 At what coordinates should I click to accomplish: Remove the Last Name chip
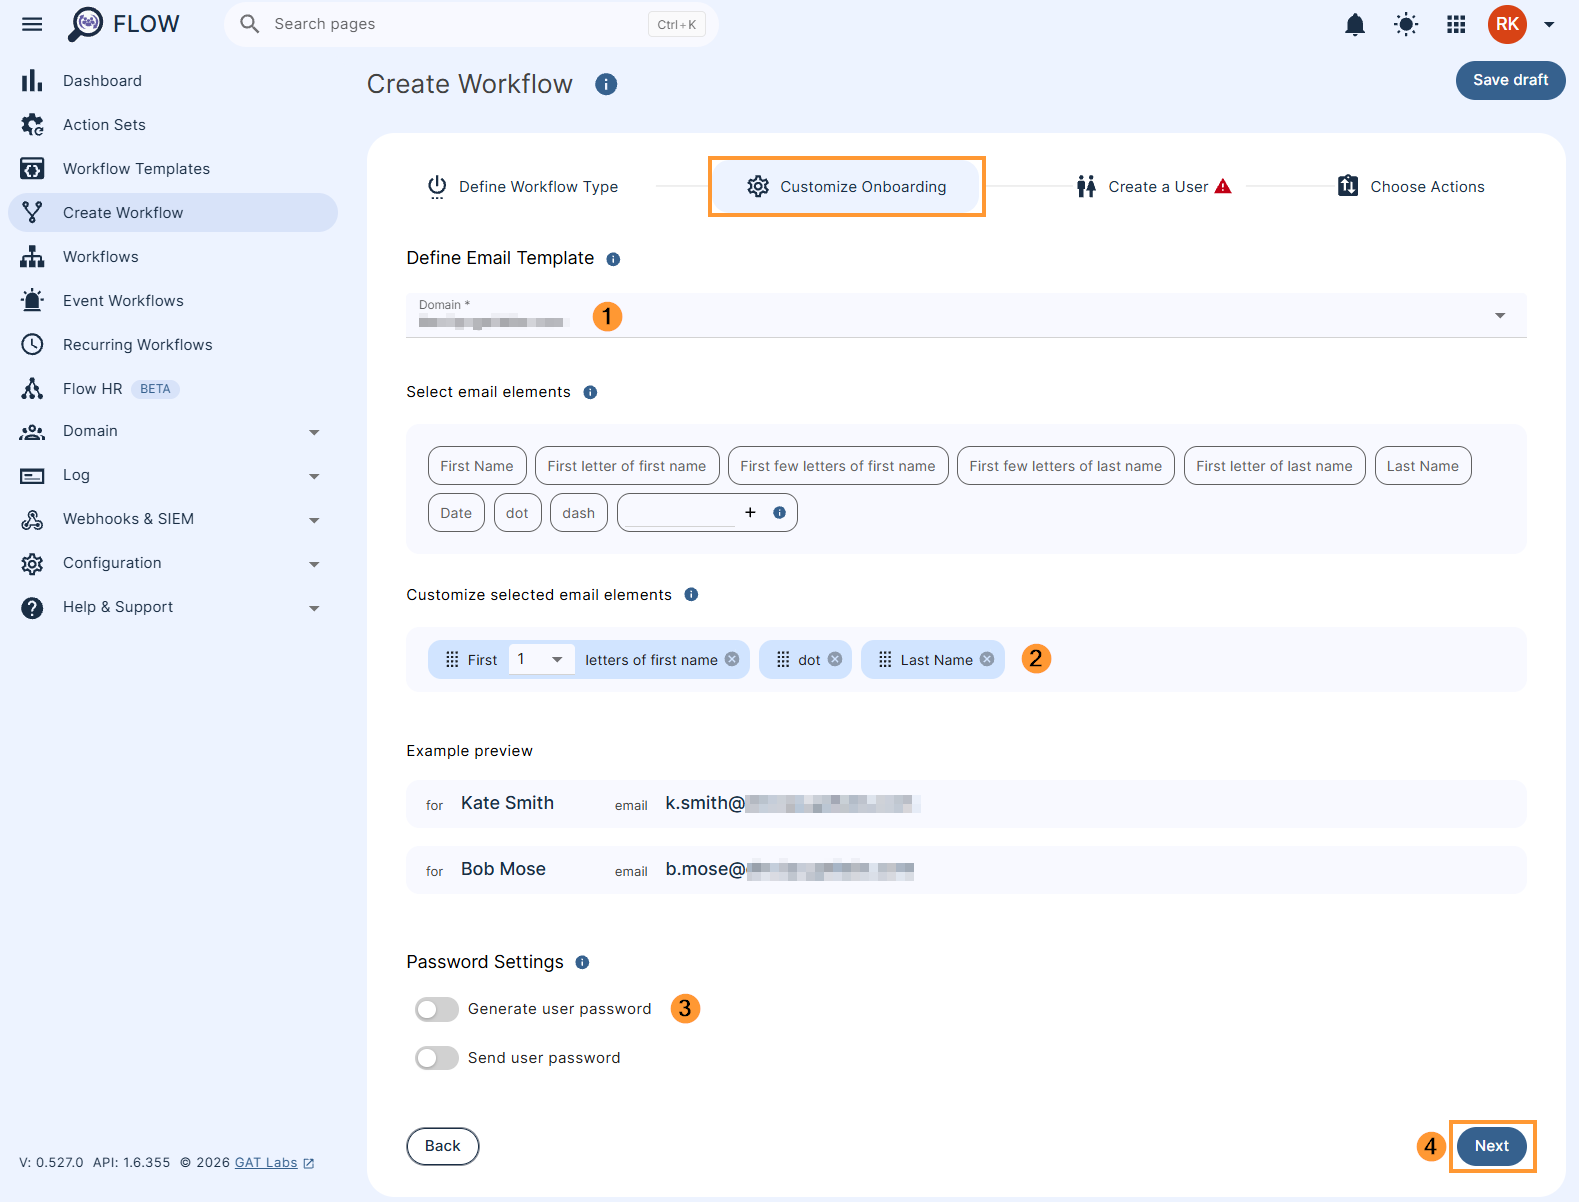(987, 659)
